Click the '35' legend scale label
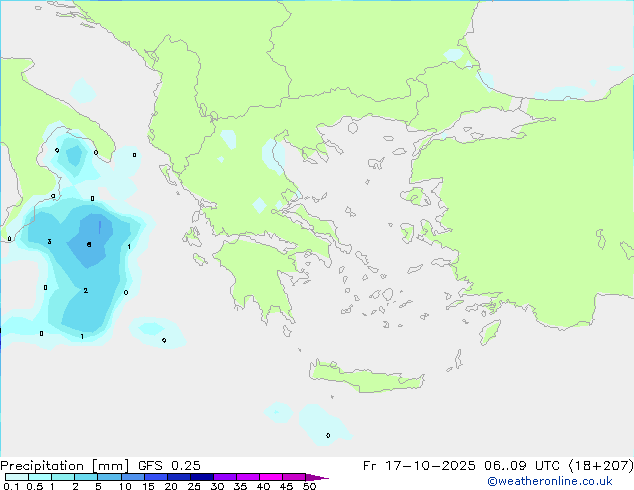The width and height of the screenshot is (634, 490). coord(240,486)
